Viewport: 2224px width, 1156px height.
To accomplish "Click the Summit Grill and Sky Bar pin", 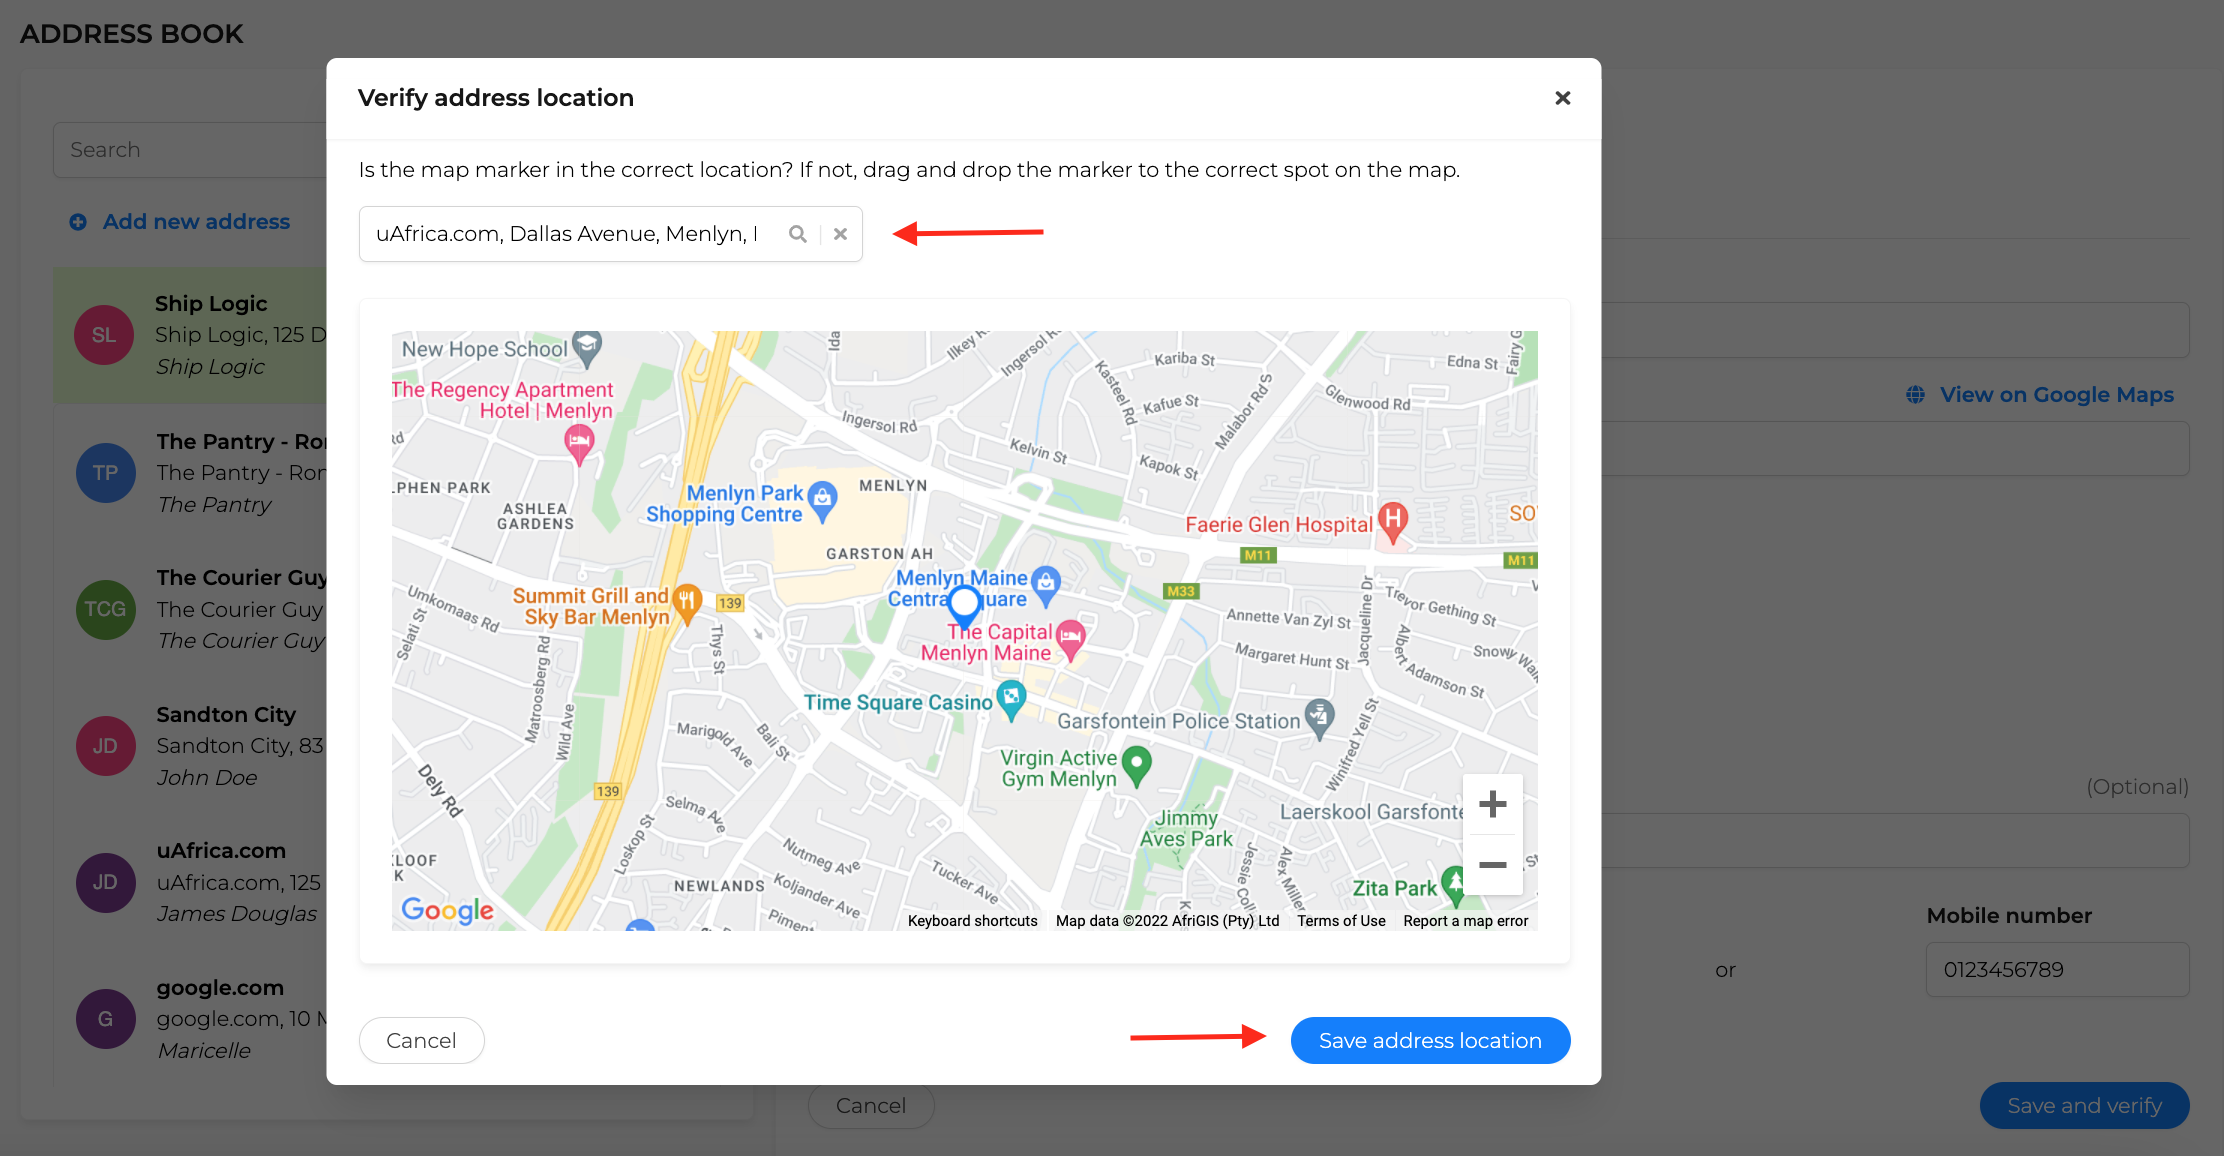I will 687,603.
